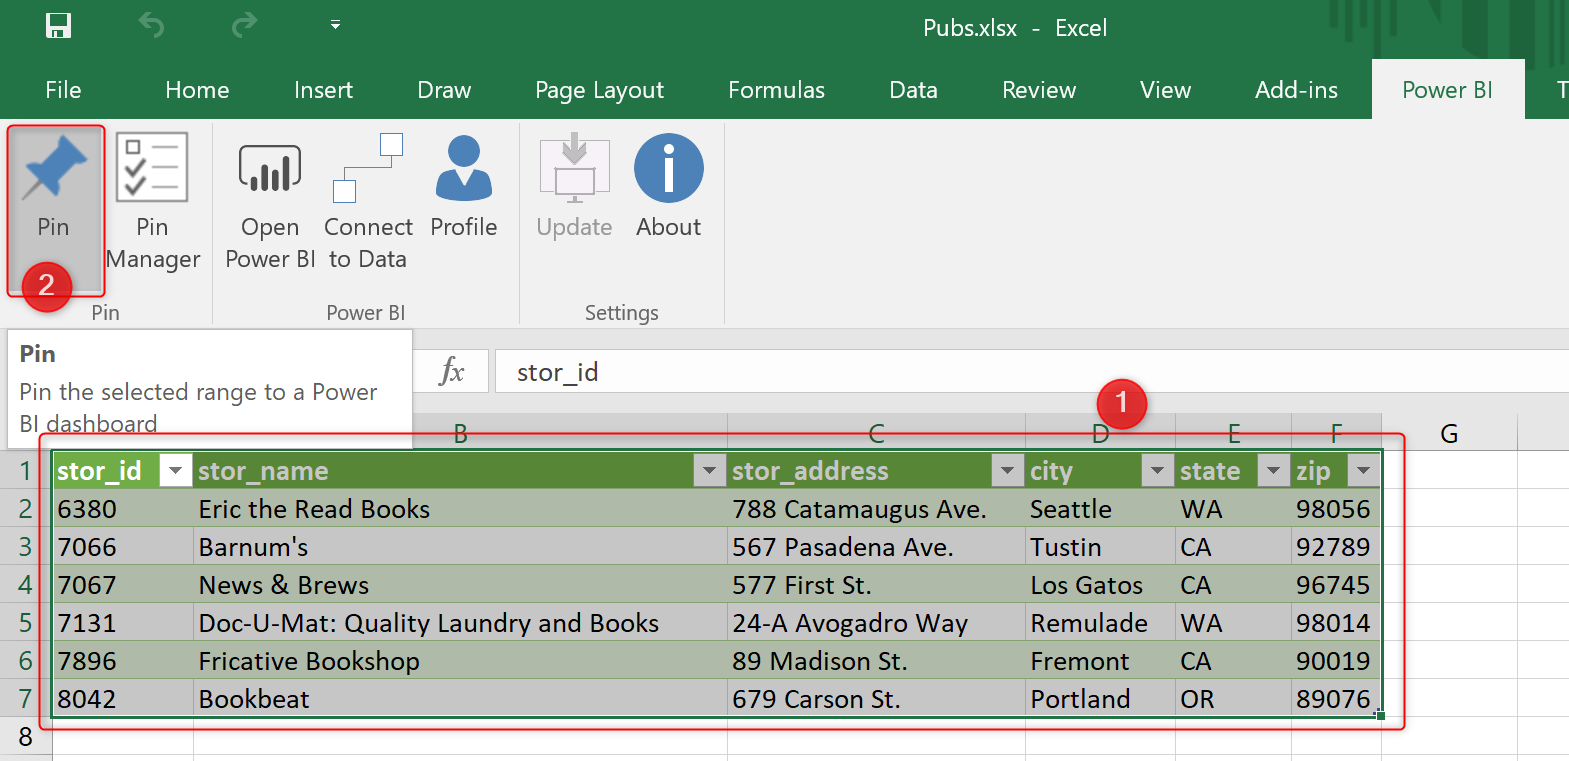The image size is (1569, 761).
Task: Click the formula bar containing stor_id
Action: coord(1031,372)
